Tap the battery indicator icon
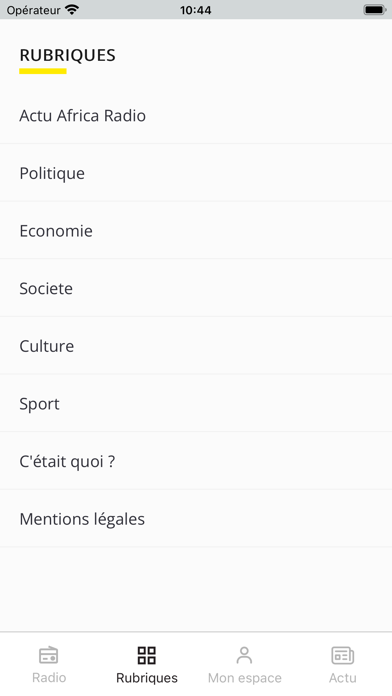The image size is (392, 696). 375,10
